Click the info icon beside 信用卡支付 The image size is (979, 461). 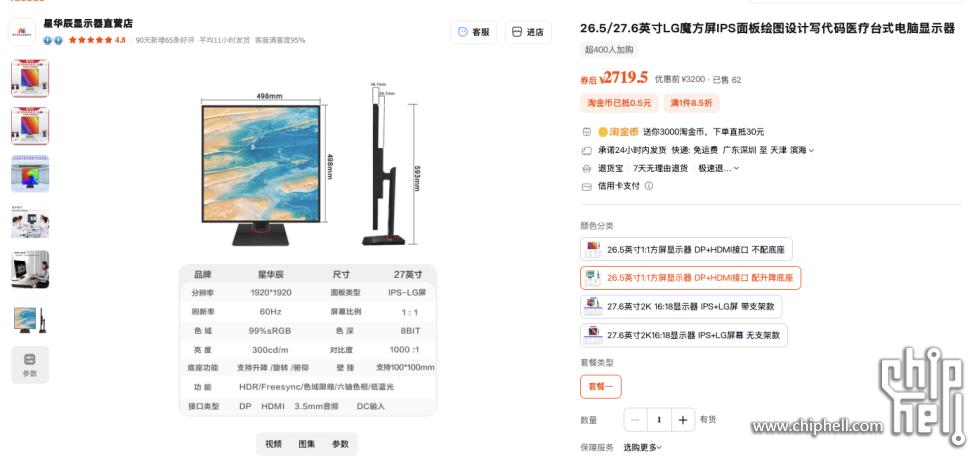(x=649, y=186)
